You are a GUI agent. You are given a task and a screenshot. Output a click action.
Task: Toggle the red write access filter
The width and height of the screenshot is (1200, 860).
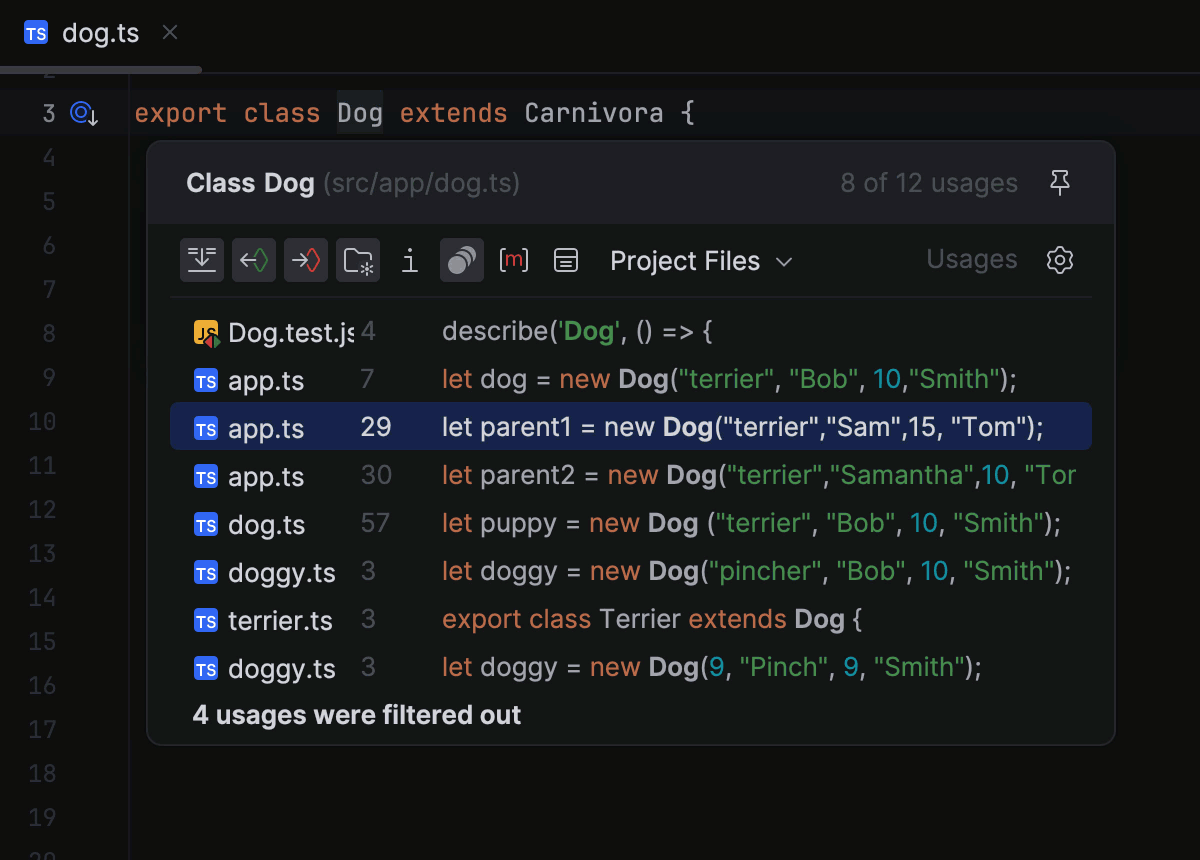click(306, 260)
